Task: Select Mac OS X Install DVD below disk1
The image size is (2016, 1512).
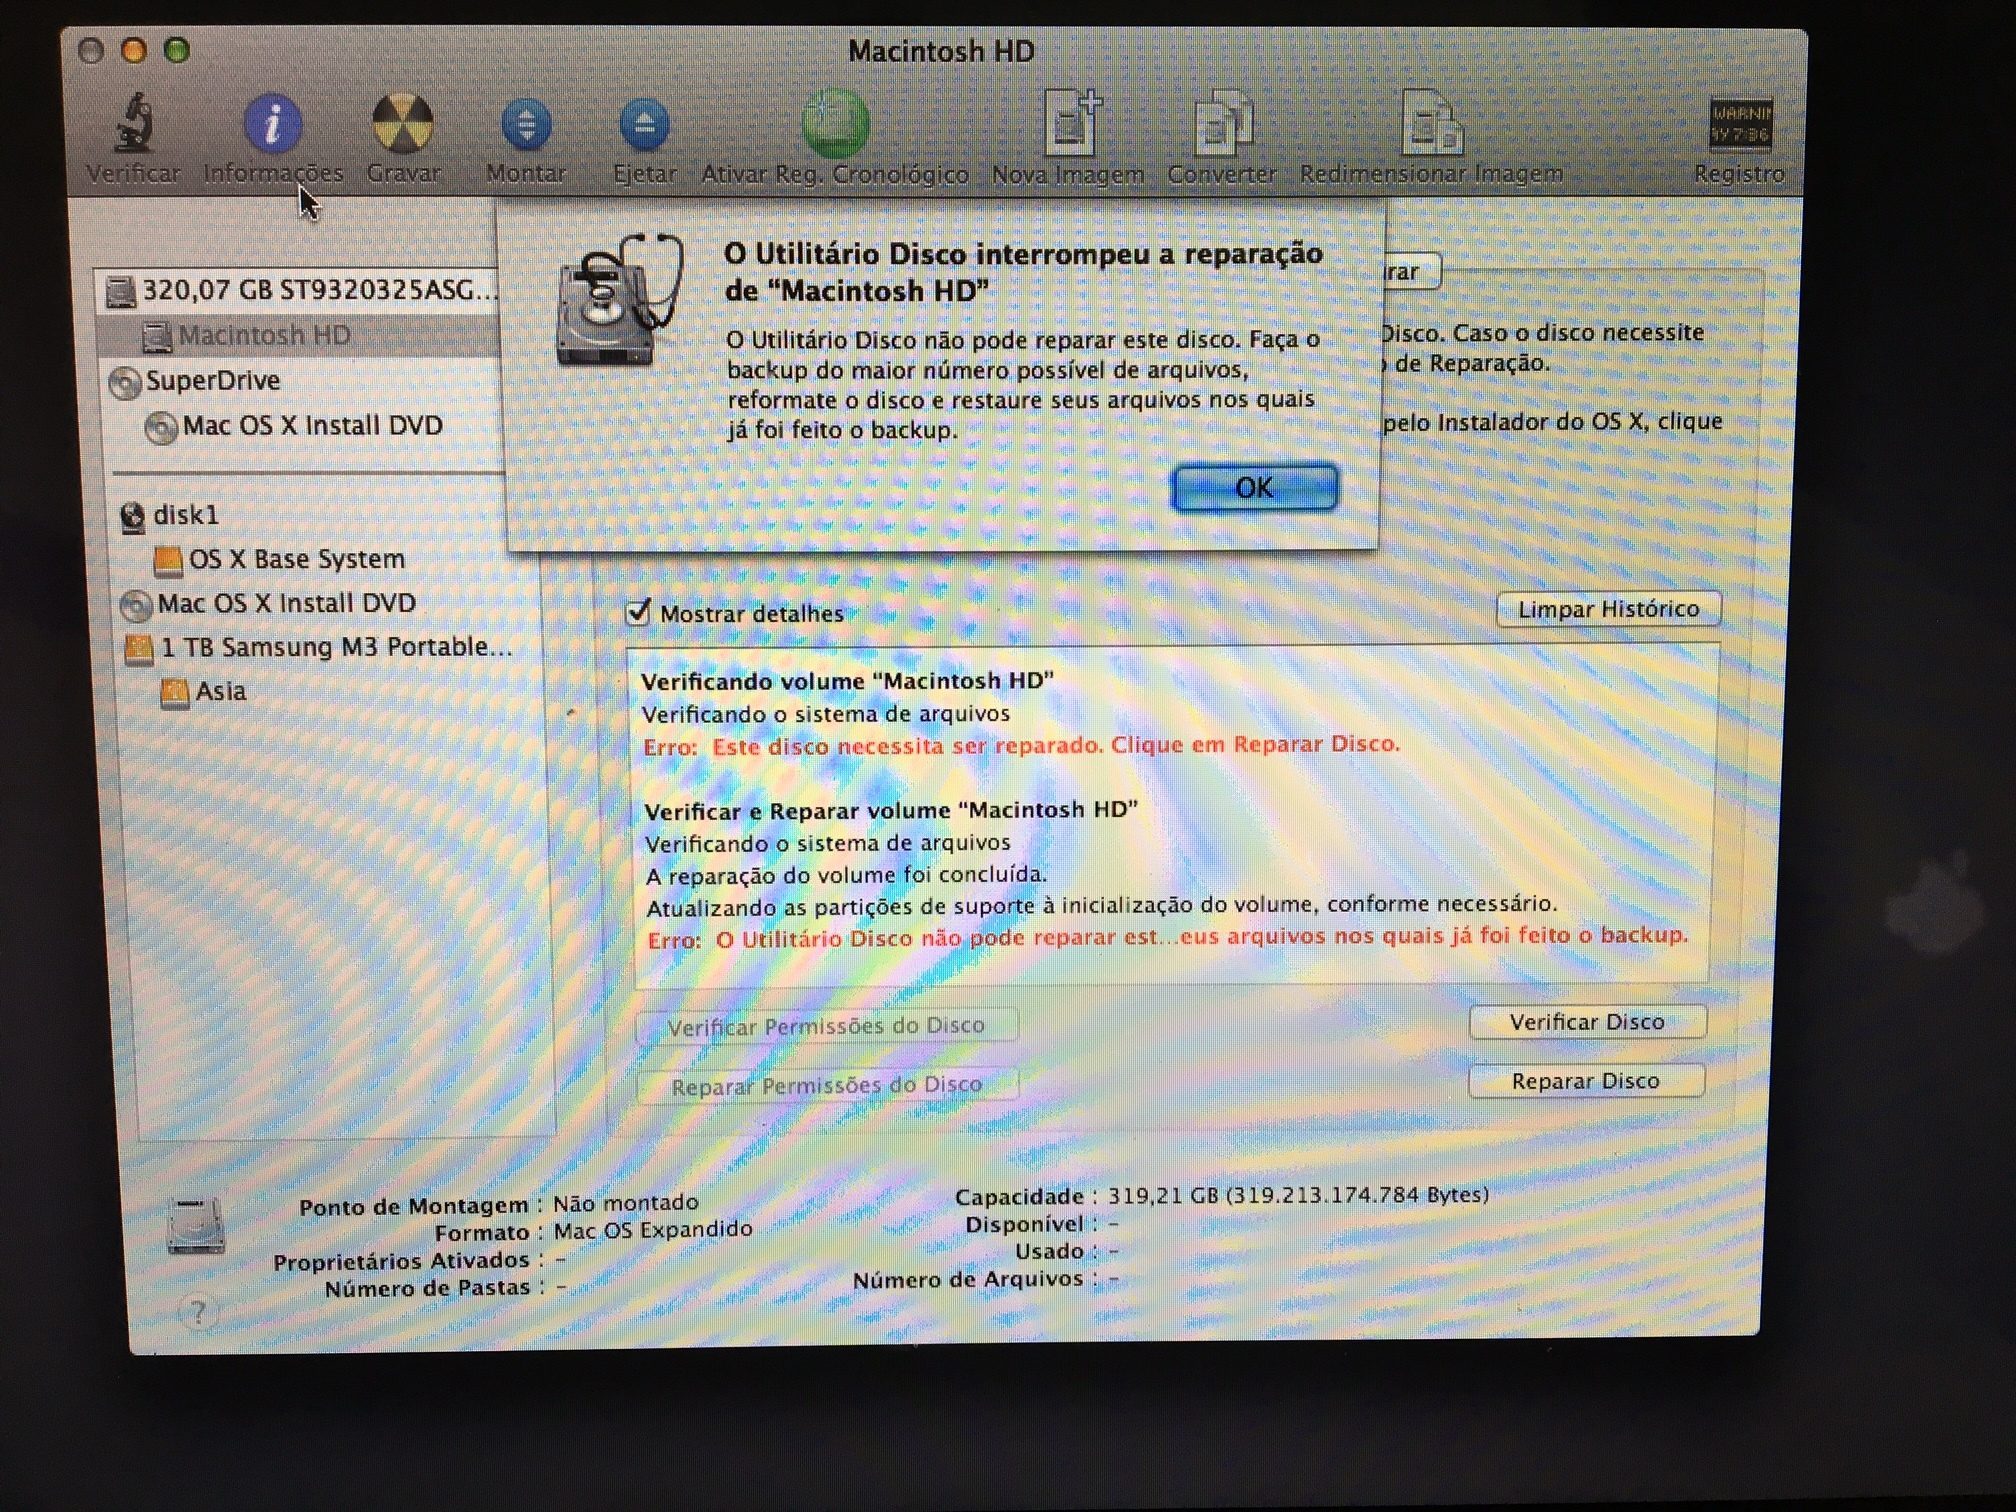Action: point(267,603)
